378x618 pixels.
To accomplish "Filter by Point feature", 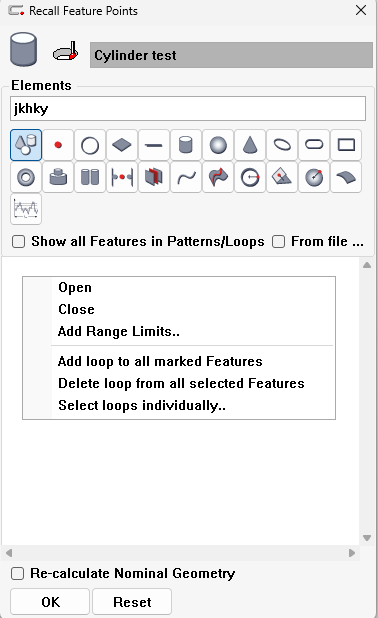I will pos(58,145).
